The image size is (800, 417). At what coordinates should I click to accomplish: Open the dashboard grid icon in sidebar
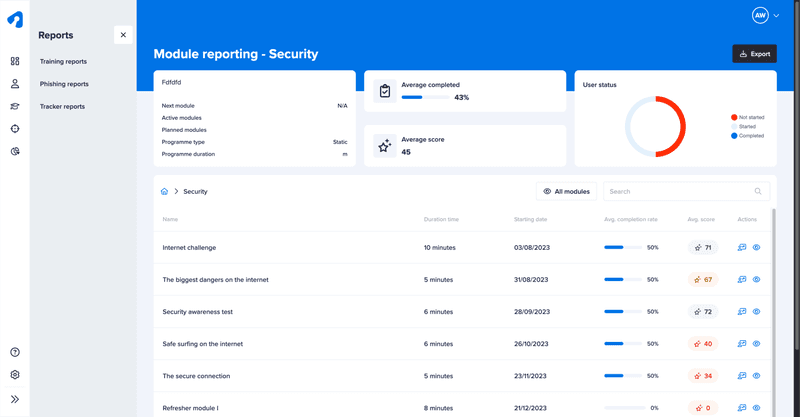pos(15,62)
